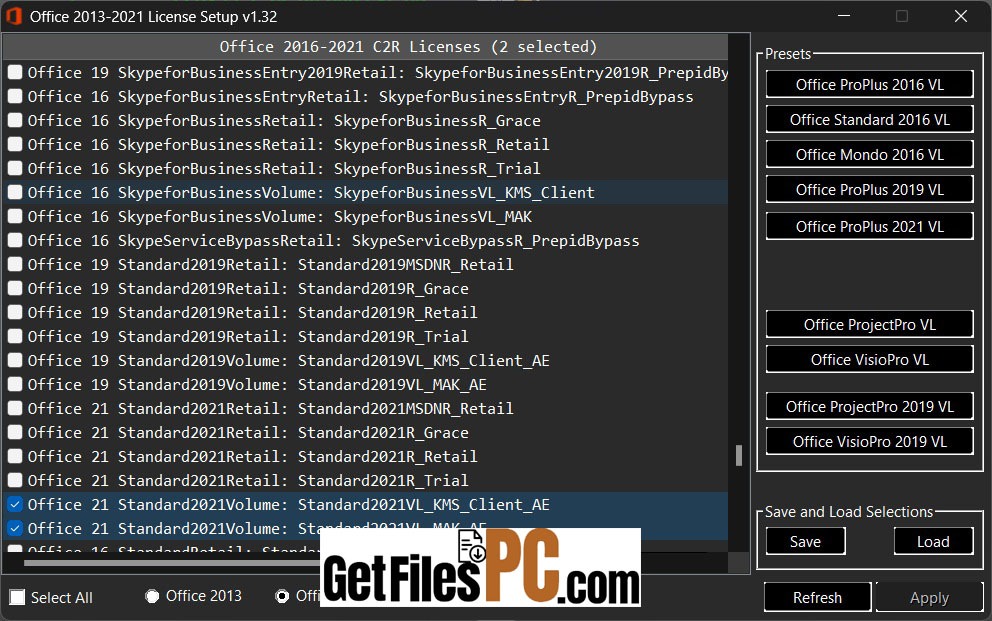Close the License Setup window
Viewport: 992px width, 621px height.
(960, 16)
